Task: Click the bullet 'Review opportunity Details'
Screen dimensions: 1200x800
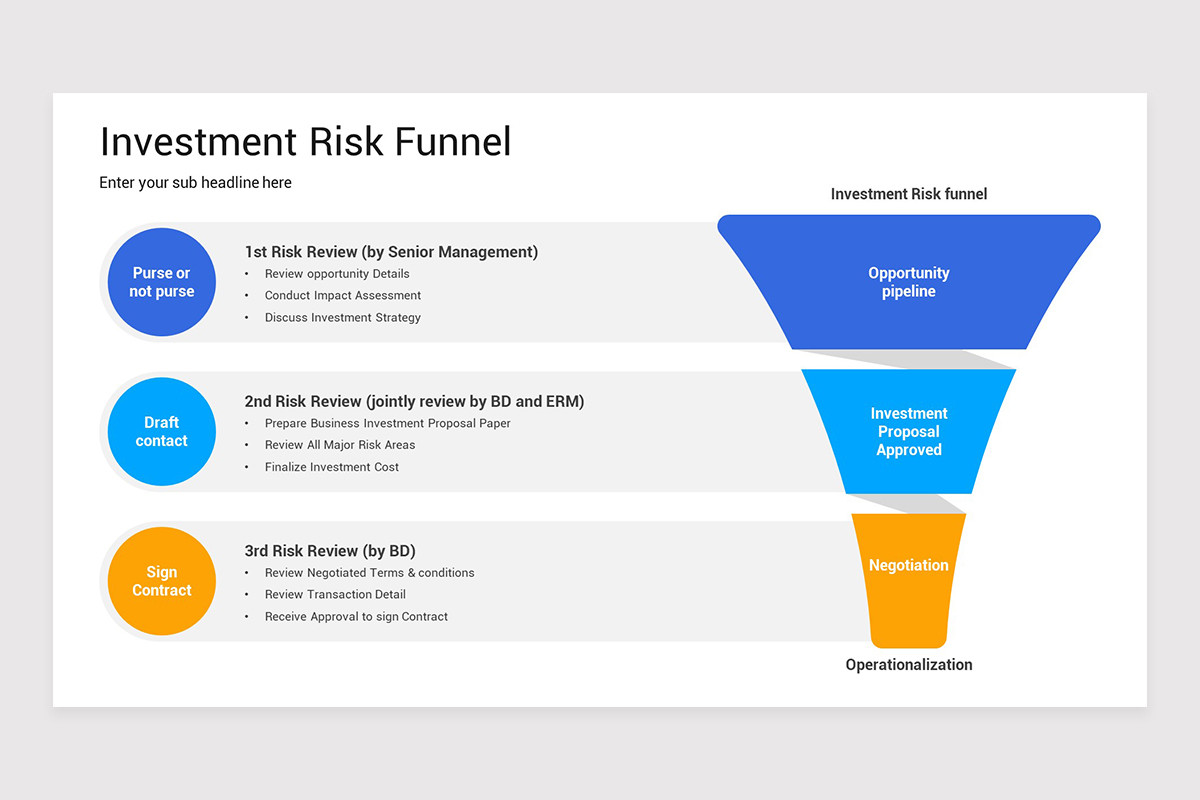Action: pyautogui.click(x=337, y=273)
